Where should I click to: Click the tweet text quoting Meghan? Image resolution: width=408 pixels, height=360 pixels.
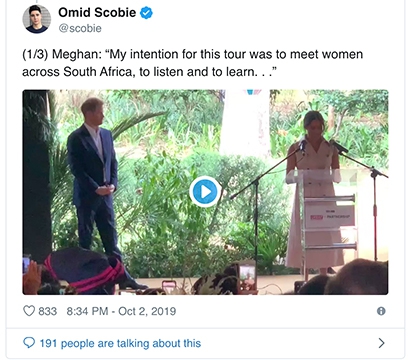coord(192,63)
